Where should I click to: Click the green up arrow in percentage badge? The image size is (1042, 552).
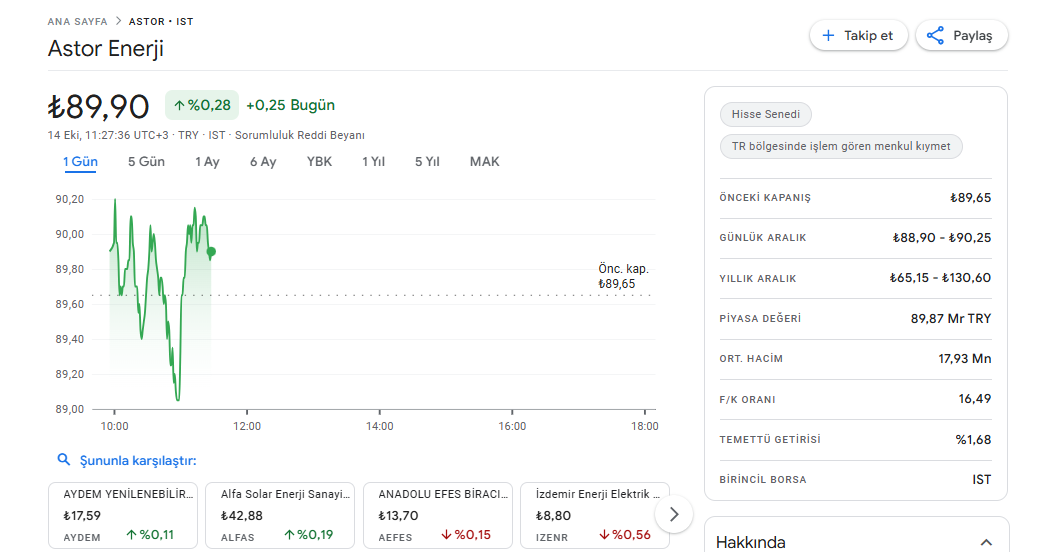179,105
